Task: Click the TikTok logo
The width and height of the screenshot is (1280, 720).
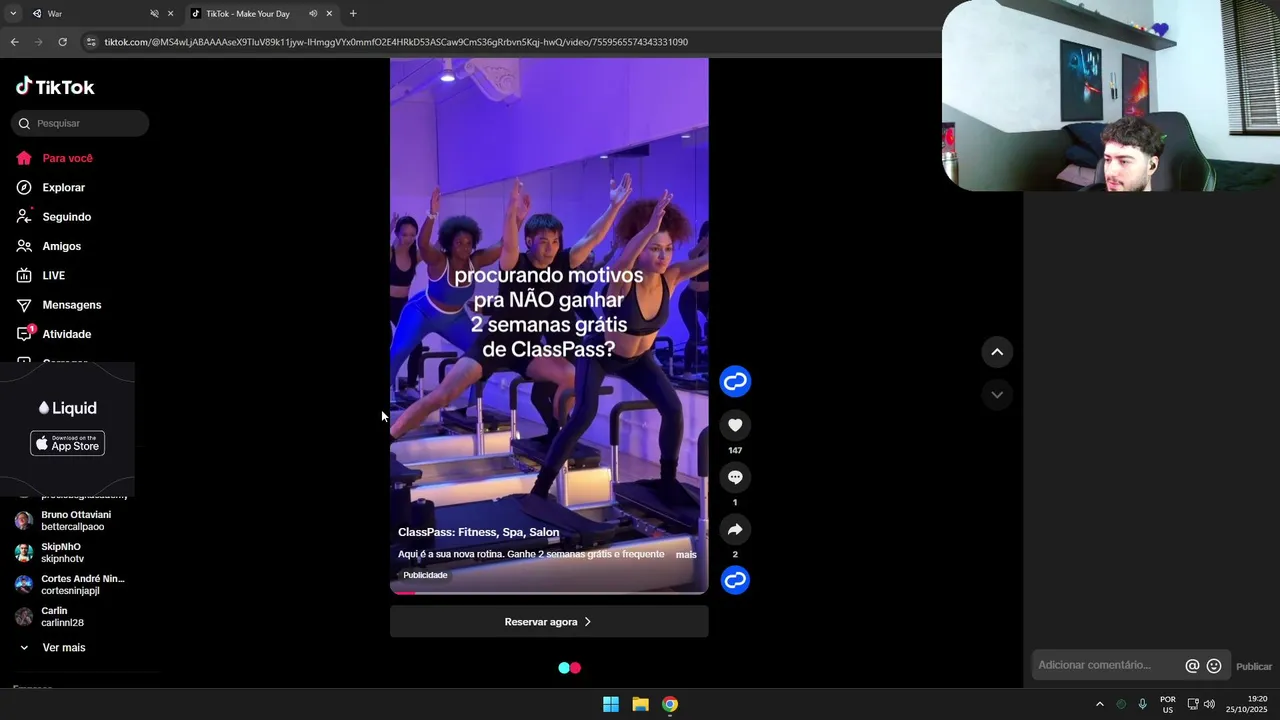Action: pos(55,87)
